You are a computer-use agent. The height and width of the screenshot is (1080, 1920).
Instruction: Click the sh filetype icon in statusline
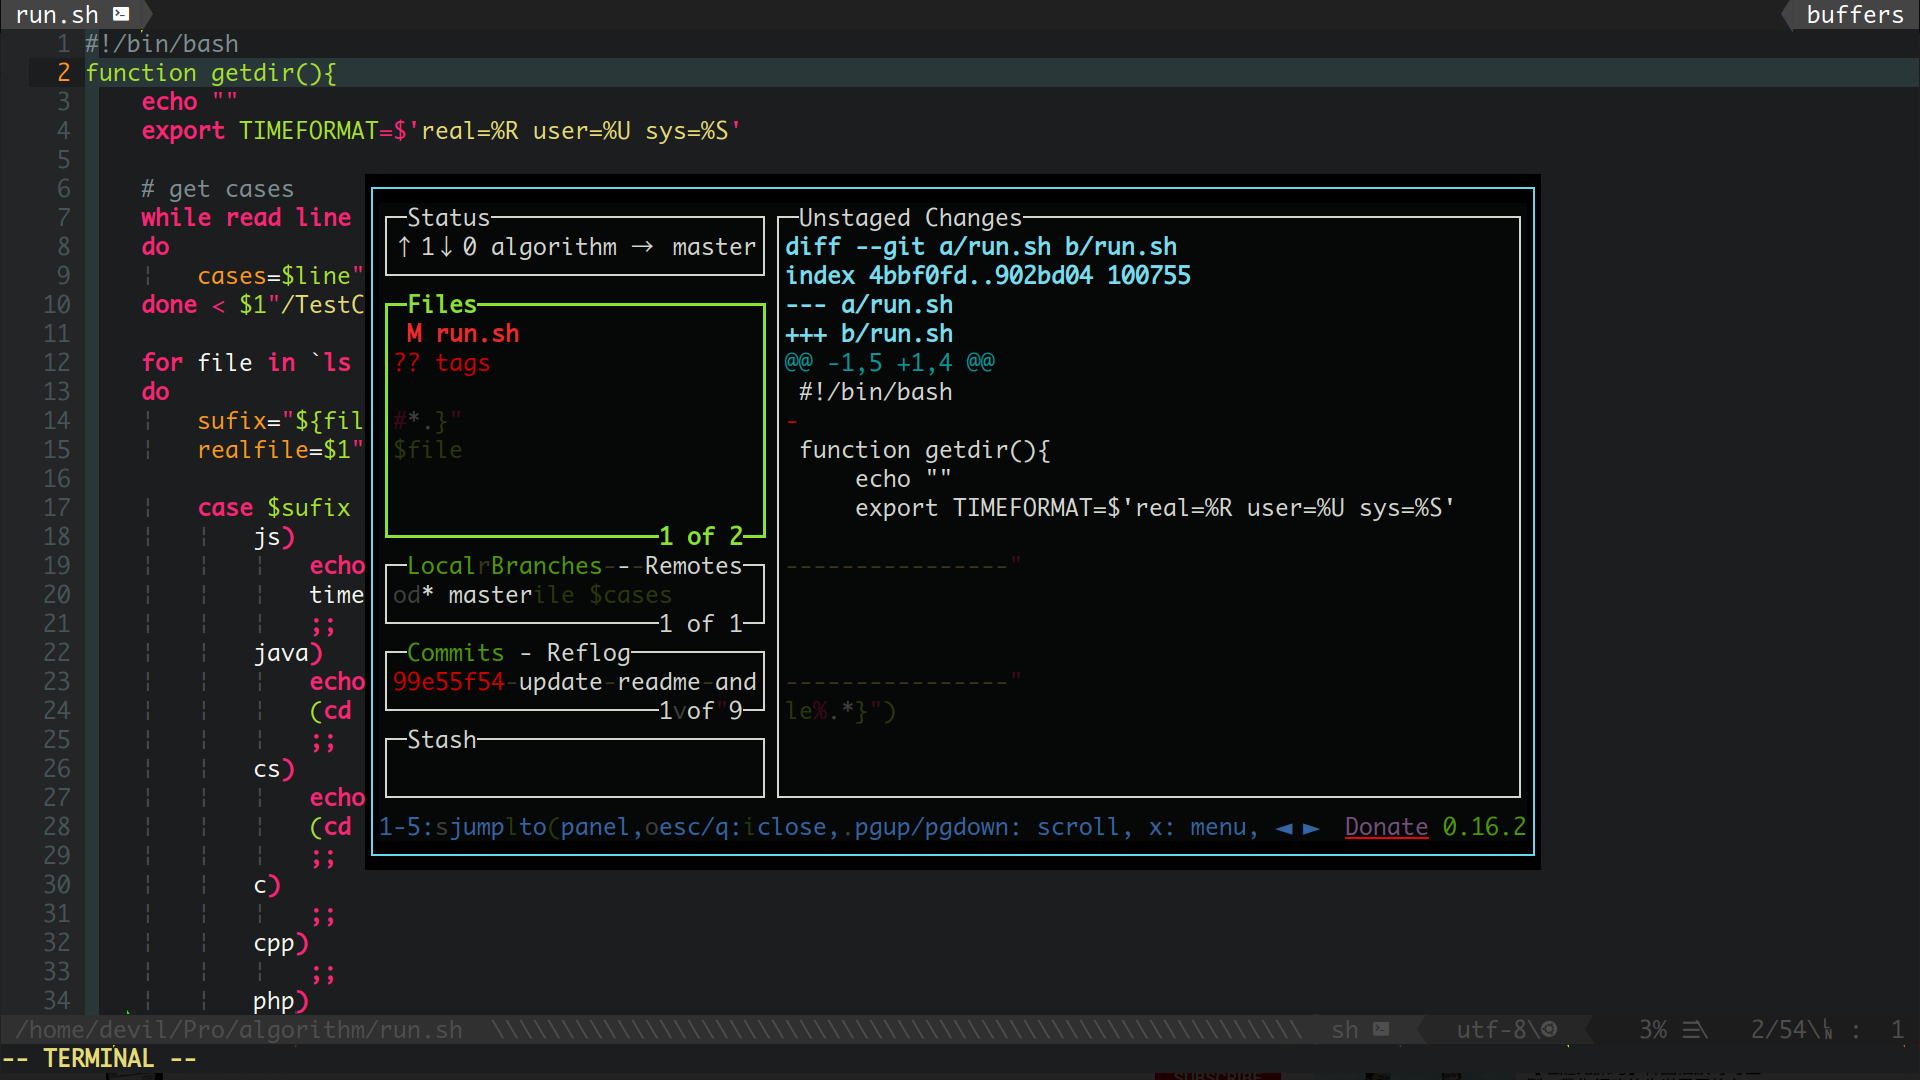[x=1381, y=1029]
